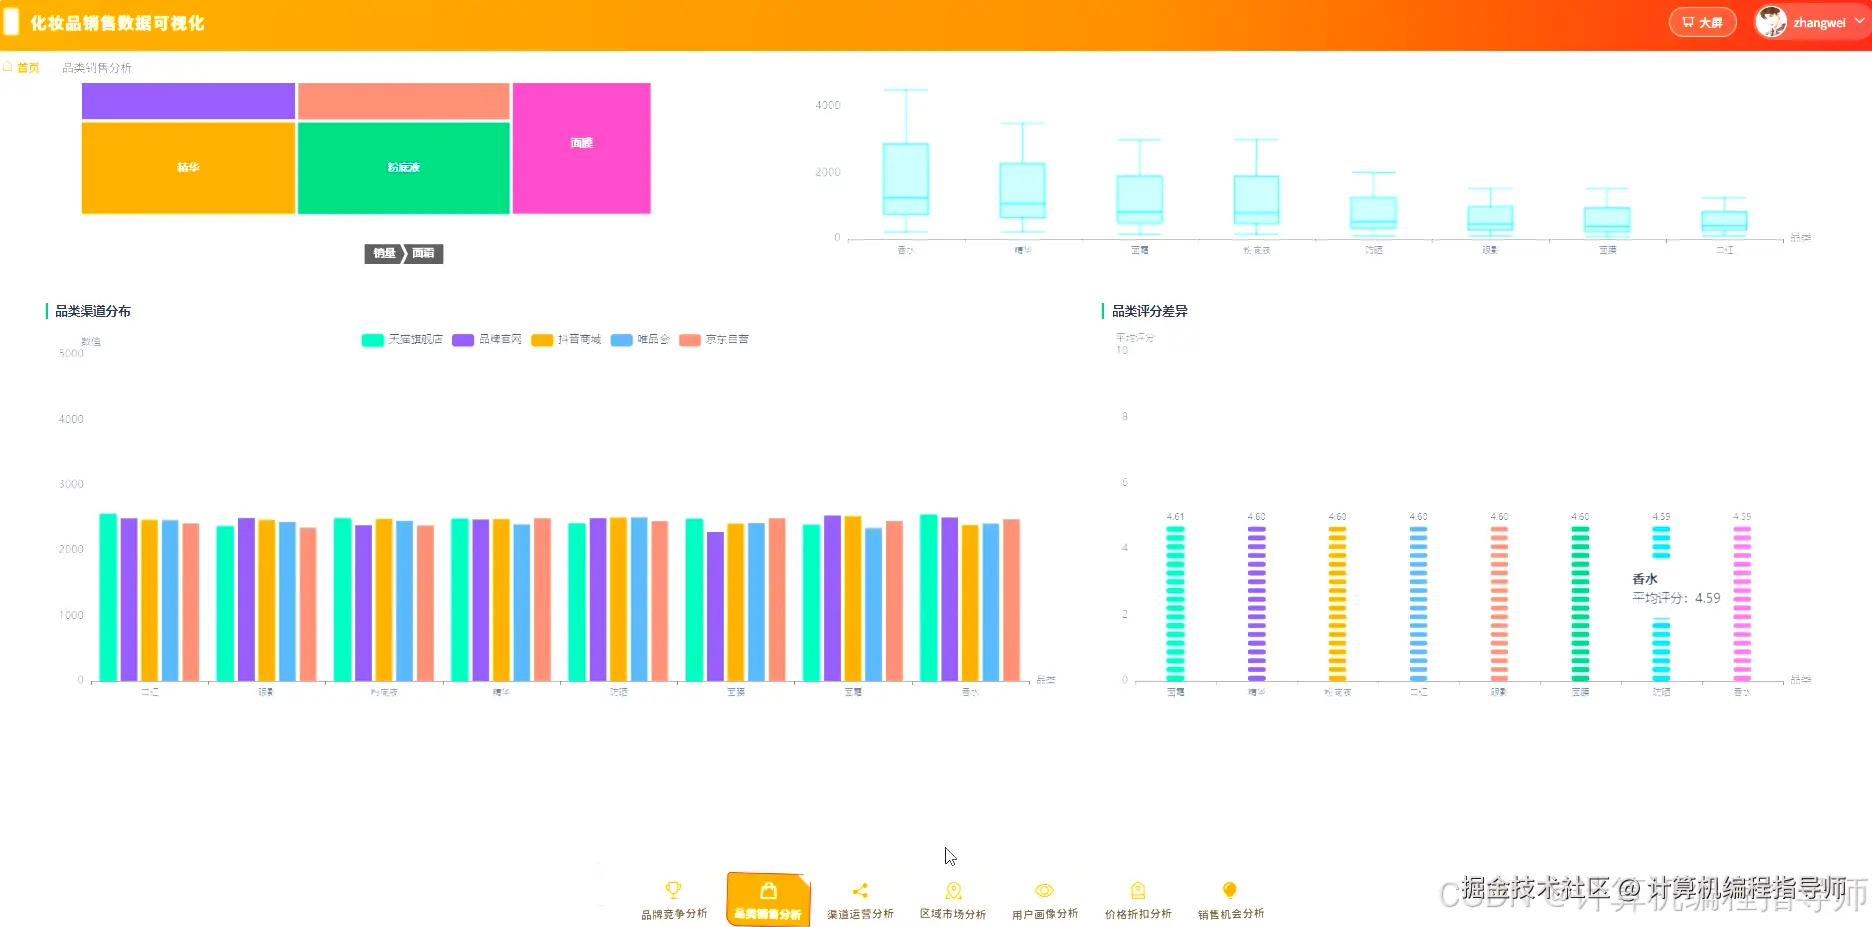Open 区域市场分析 map pin icon
The width and height of the screenshot is (1872, 927).
[953, 890]
